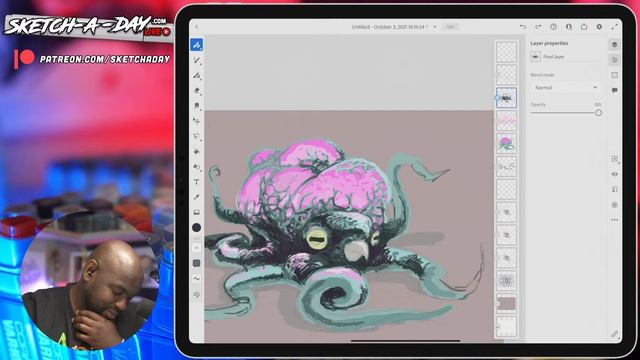Click the Opacity slider handle
This screenshot has width=640, height=360.
pyautogui.click(x=598, y=113)
